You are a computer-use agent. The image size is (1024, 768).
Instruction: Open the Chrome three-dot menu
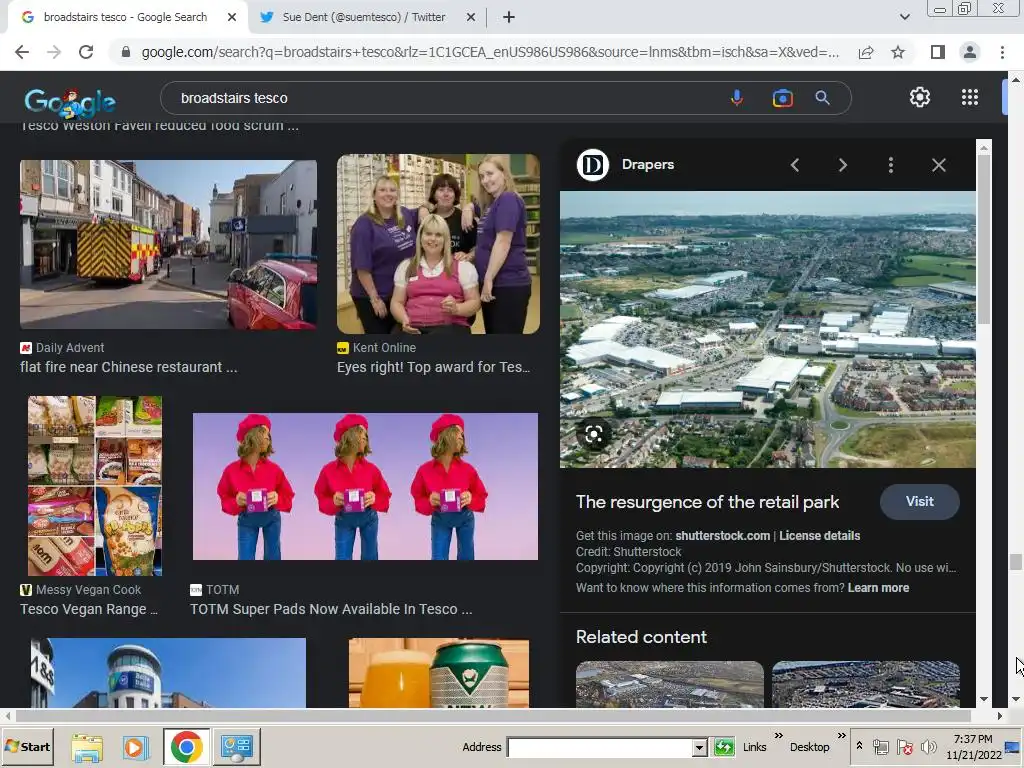click(1002, 52)
